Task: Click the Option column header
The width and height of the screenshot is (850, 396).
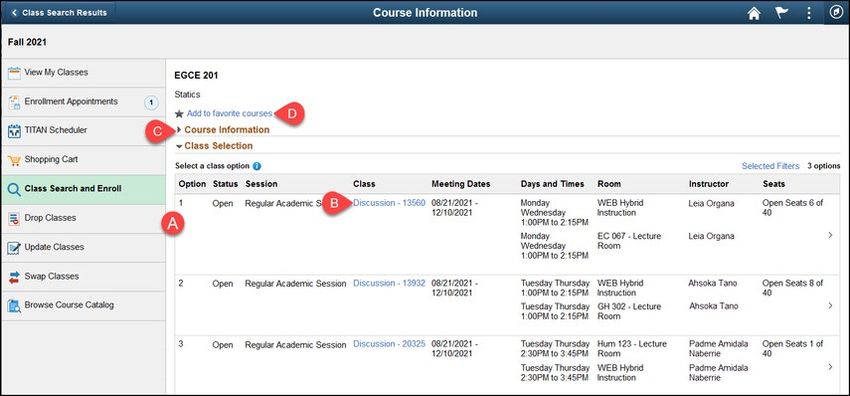Action: [x=192, y=184]
